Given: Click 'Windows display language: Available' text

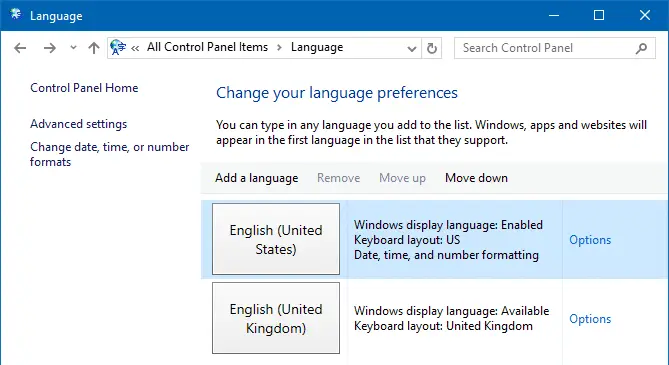Looking at the screenshot, I should pos(451,311).
